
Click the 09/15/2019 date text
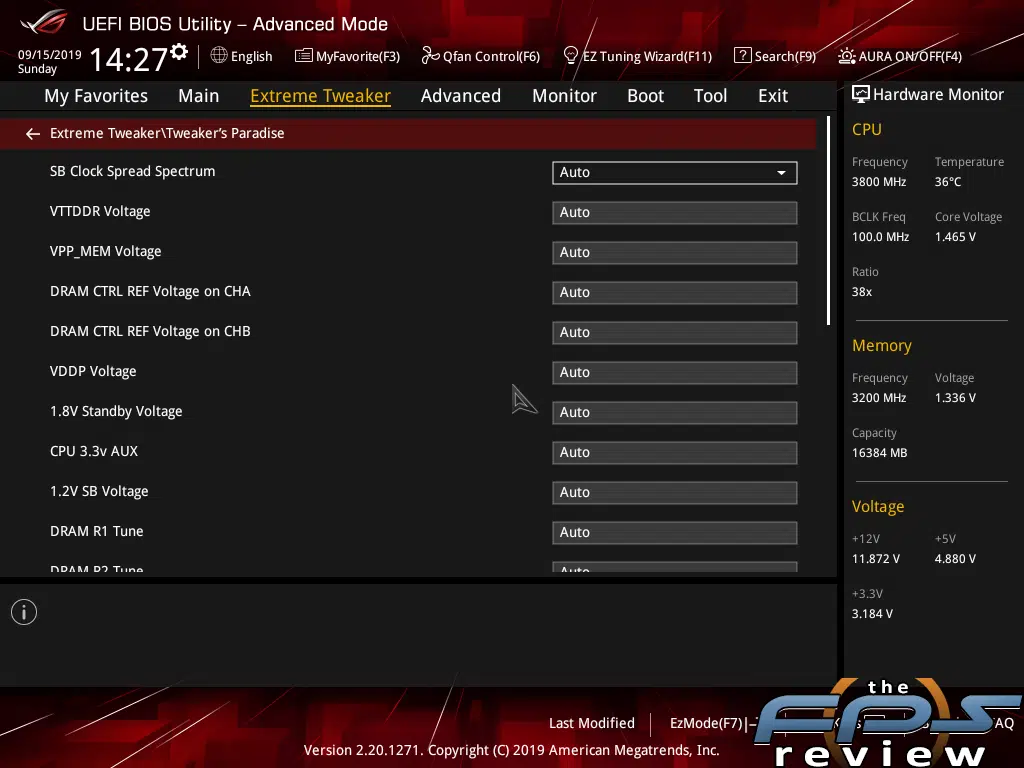tap(50, 55)
